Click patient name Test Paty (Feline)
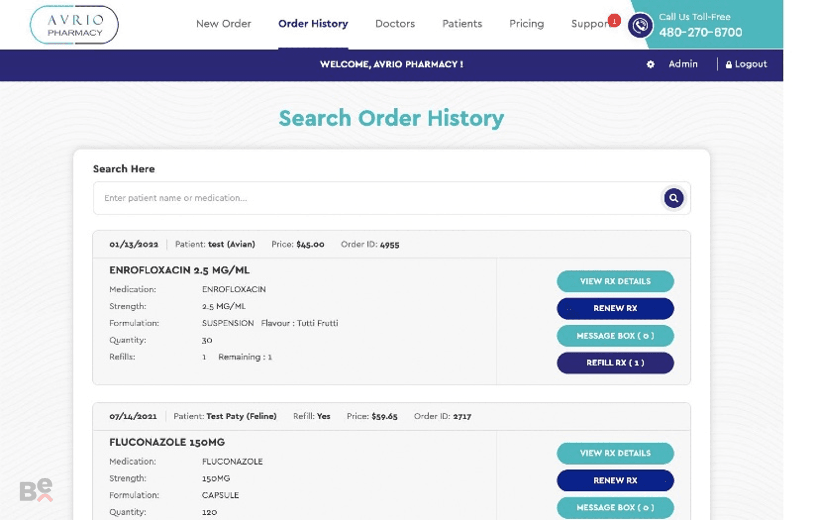Image resolution: width=817 pixels, height=520 pixels. tap(241, 416)
